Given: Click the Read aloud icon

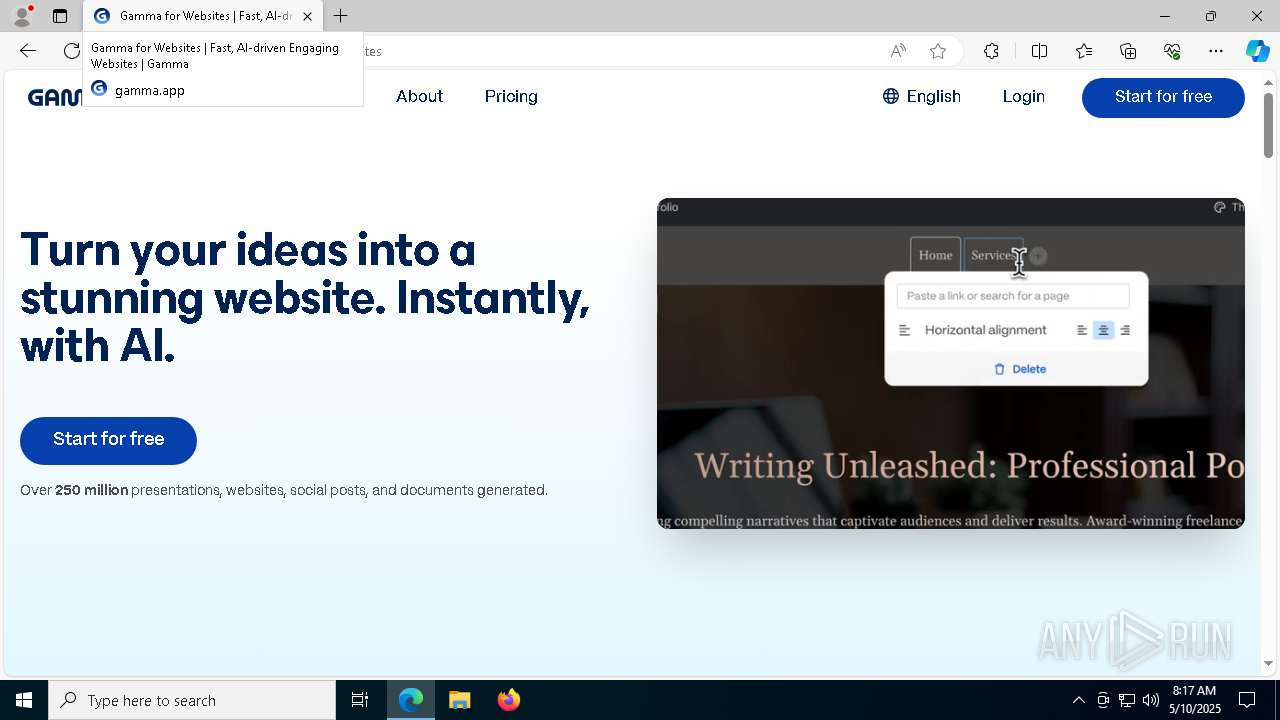Looking at the screenshot, I should pos(898,51).
